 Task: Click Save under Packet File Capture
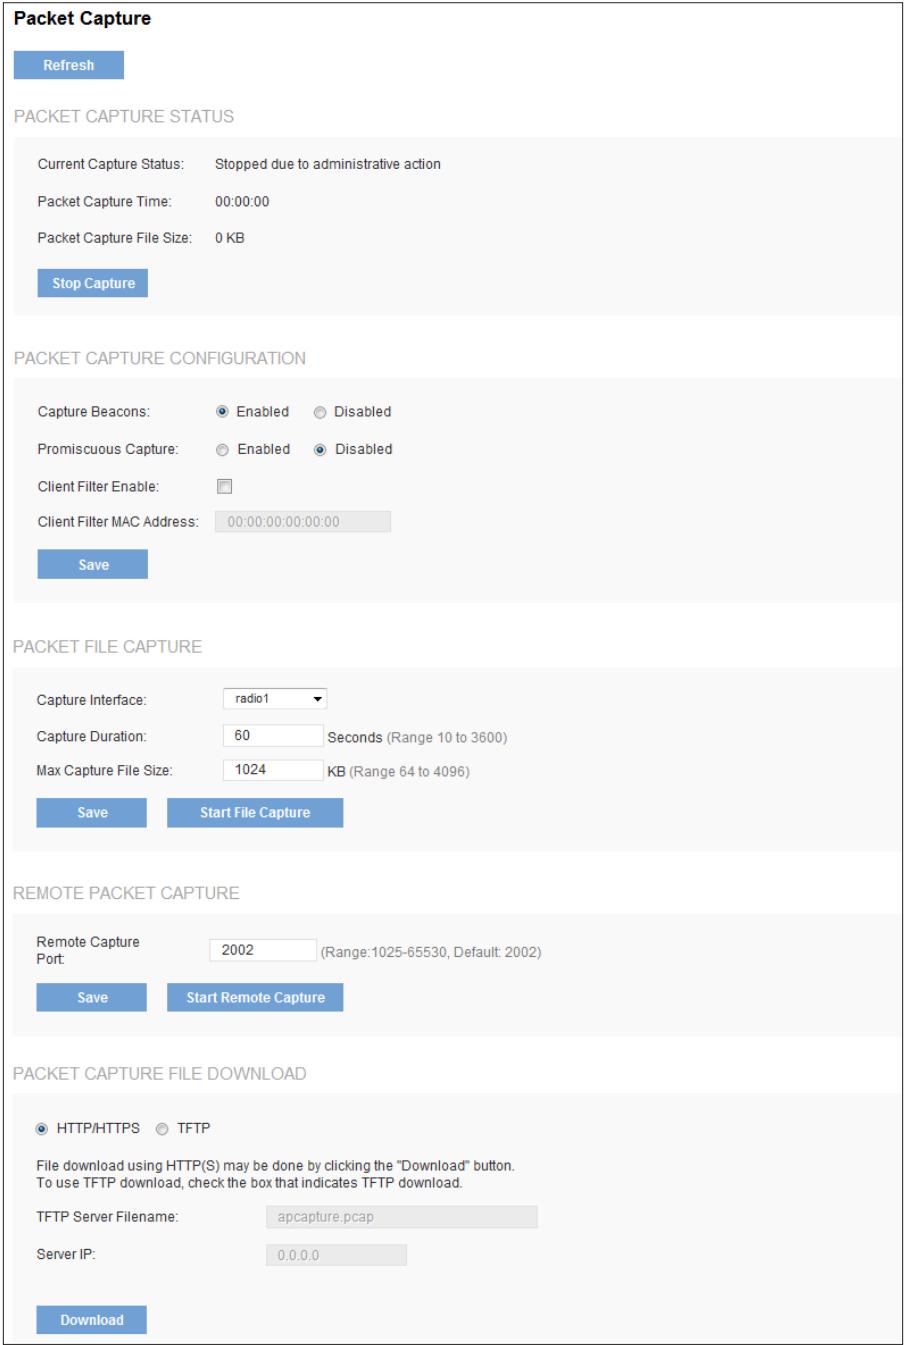pyautogui.click(x=93, y=812)
